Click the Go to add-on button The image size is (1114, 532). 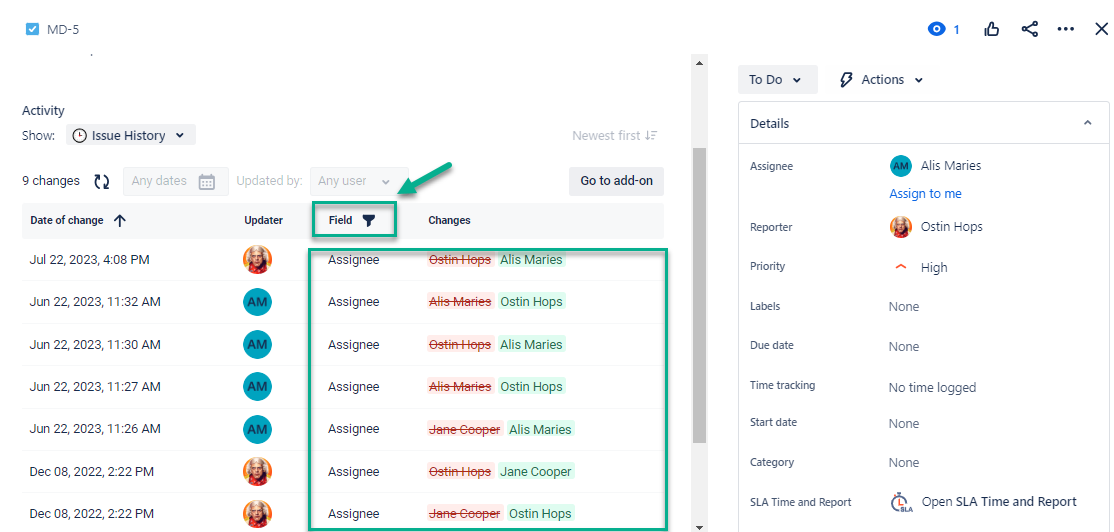coord(616,181)
